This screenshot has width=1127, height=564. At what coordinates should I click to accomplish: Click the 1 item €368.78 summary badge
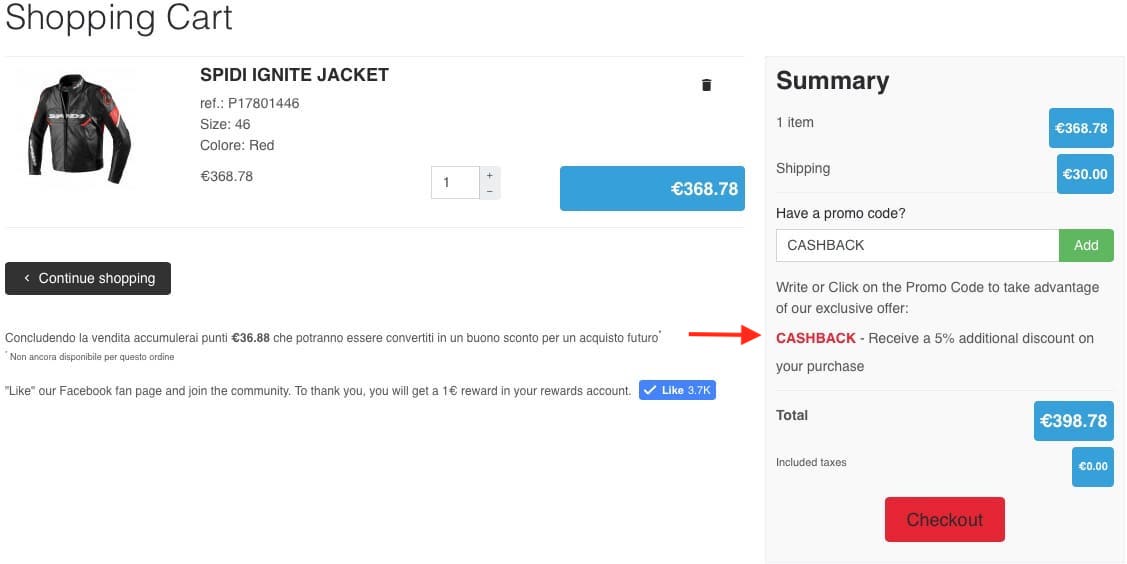pos(1081,128)
